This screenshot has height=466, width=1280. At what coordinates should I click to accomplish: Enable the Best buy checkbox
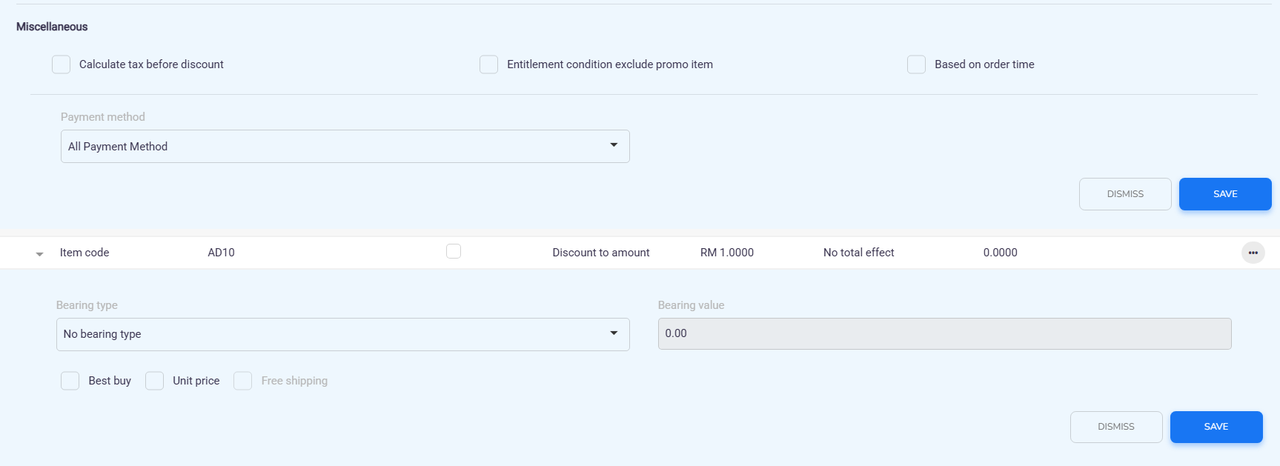coord(70,381)
